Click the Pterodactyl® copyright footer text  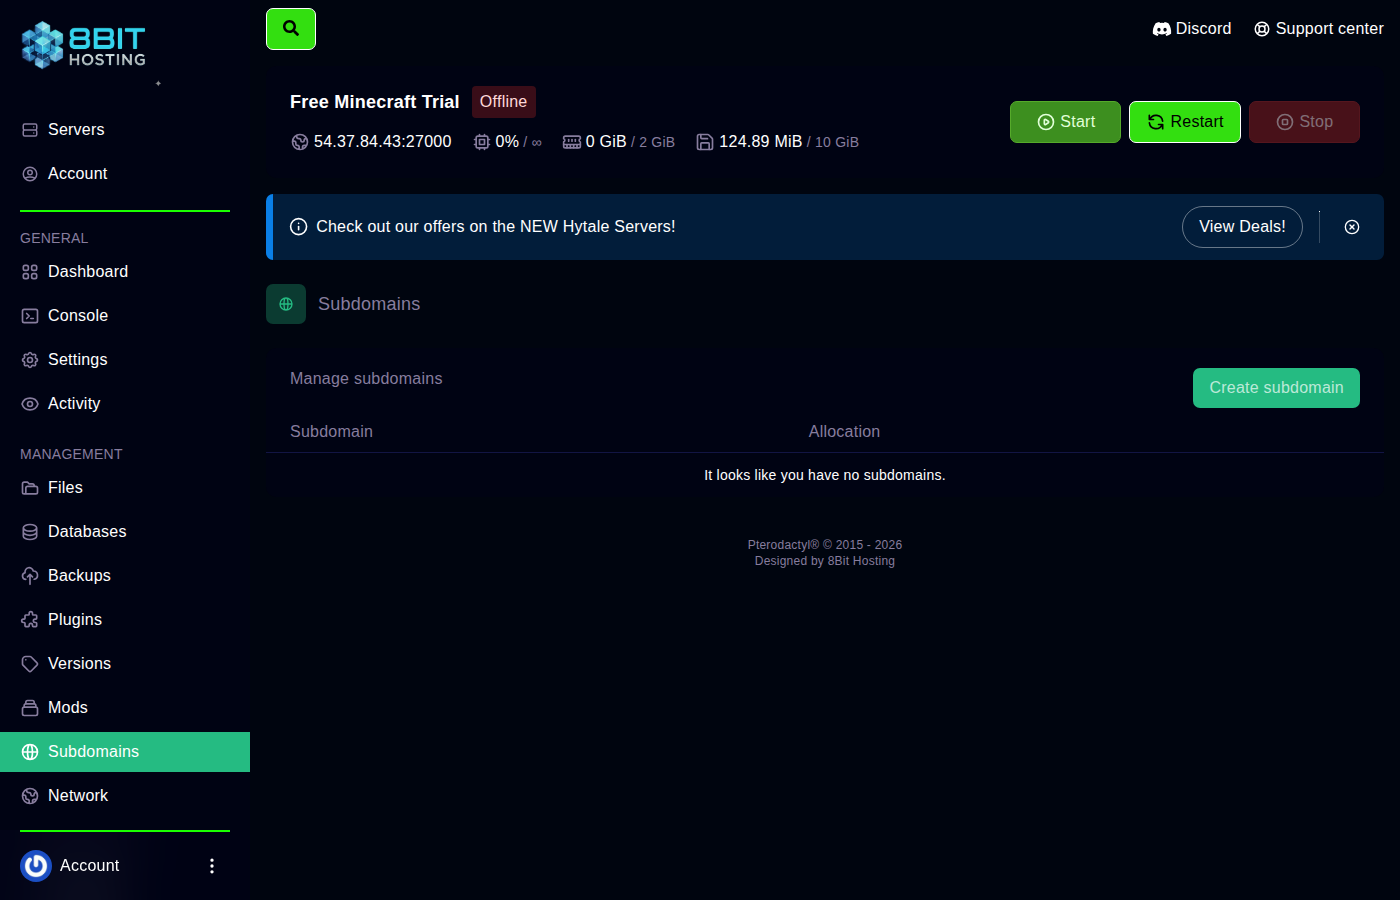coord(825,545)
